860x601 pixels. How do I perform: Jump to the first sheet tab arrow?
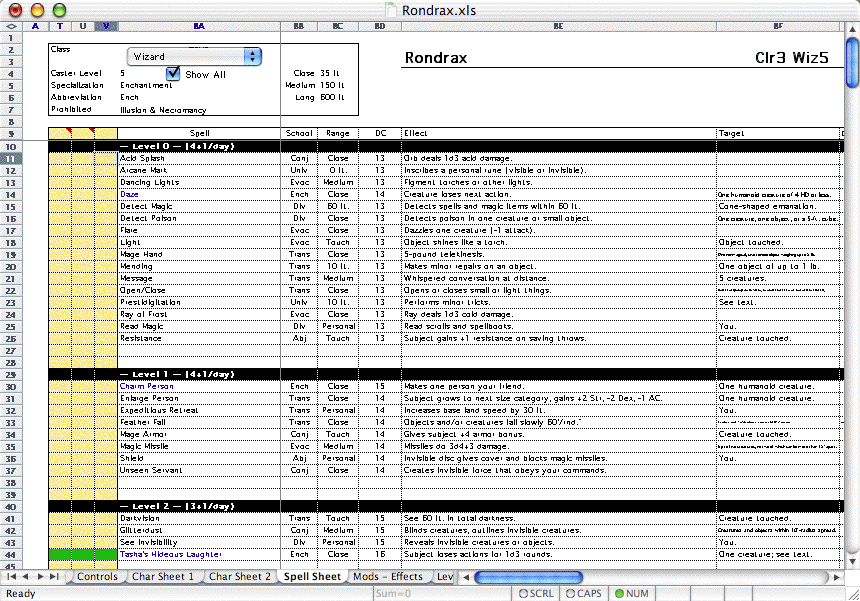[11, 577]
